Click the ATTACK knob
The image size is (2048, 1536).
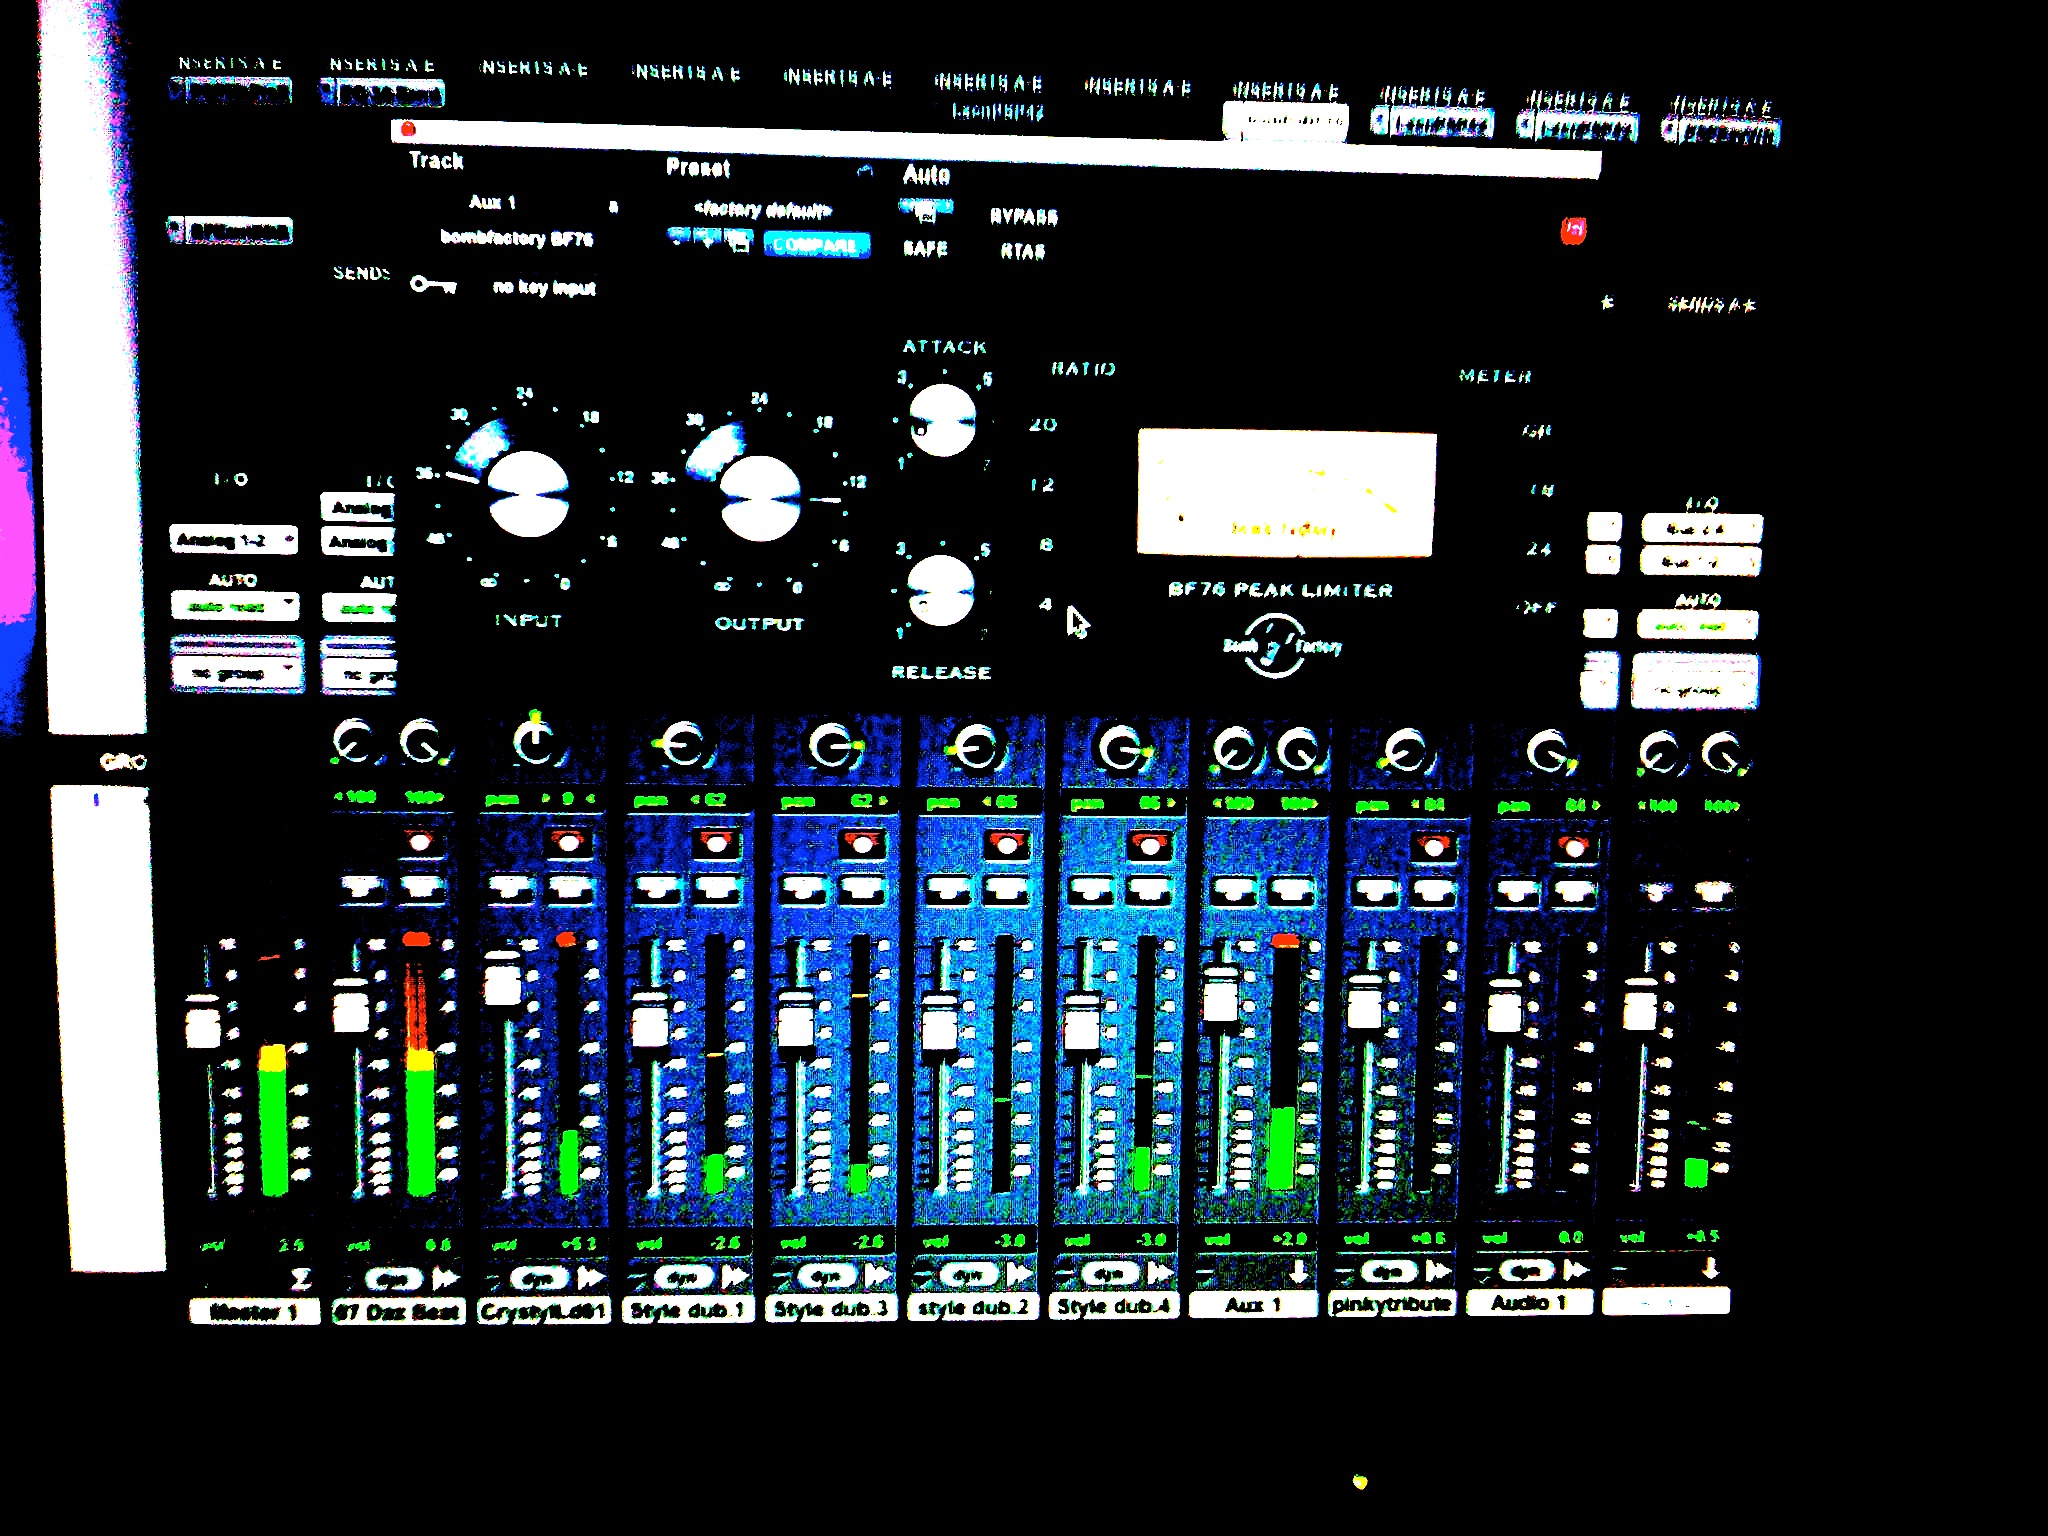pos(942,421)
